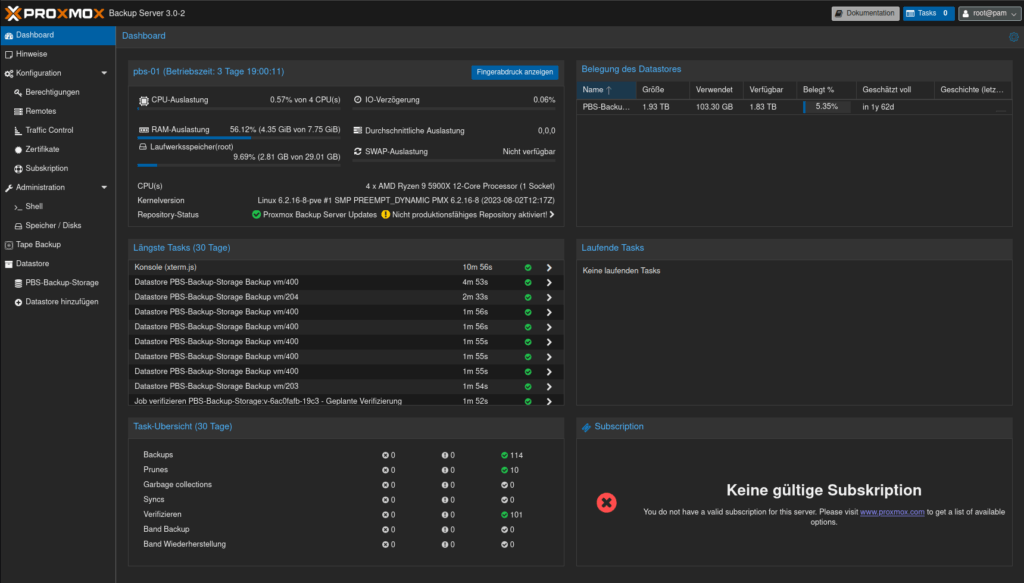This screenshot has height=583, width=1024.
Task: Select the PBS-Backu... datastore row name
Action: (606, 107)
